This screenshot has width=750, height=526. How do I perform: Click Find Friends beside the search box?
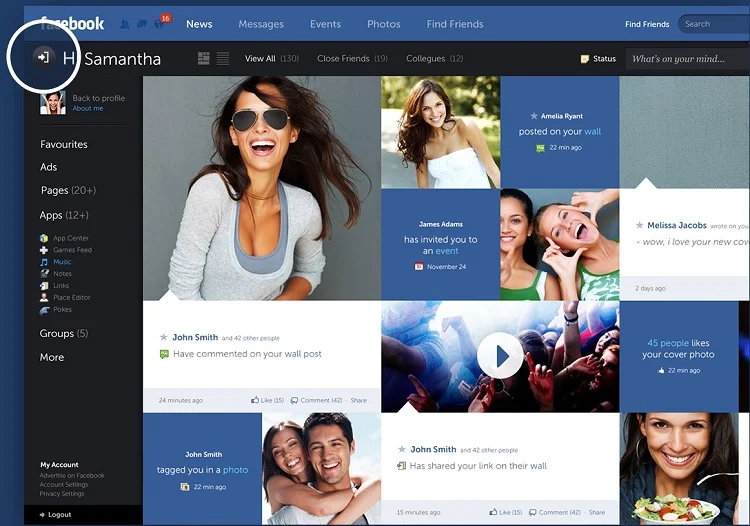(647, 24)
